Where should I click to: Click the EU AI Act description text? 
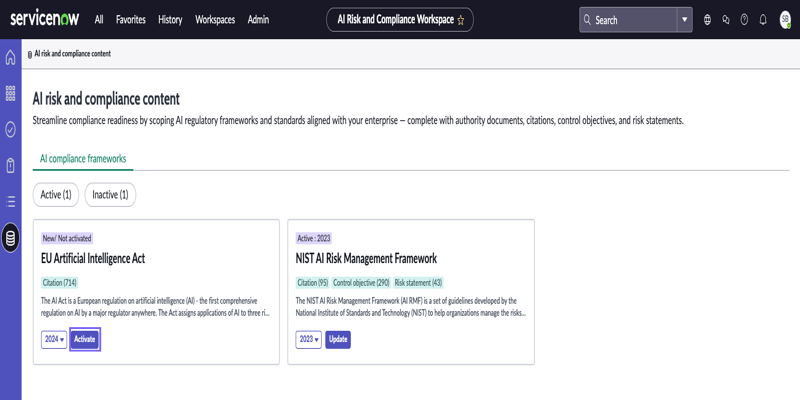pyautogui.click(x=155, y=307)
